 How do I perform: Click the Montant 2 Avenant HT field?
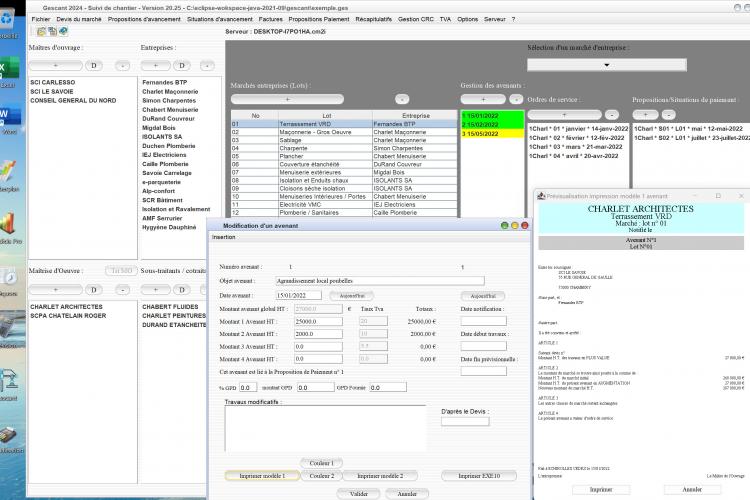[319, 334]
